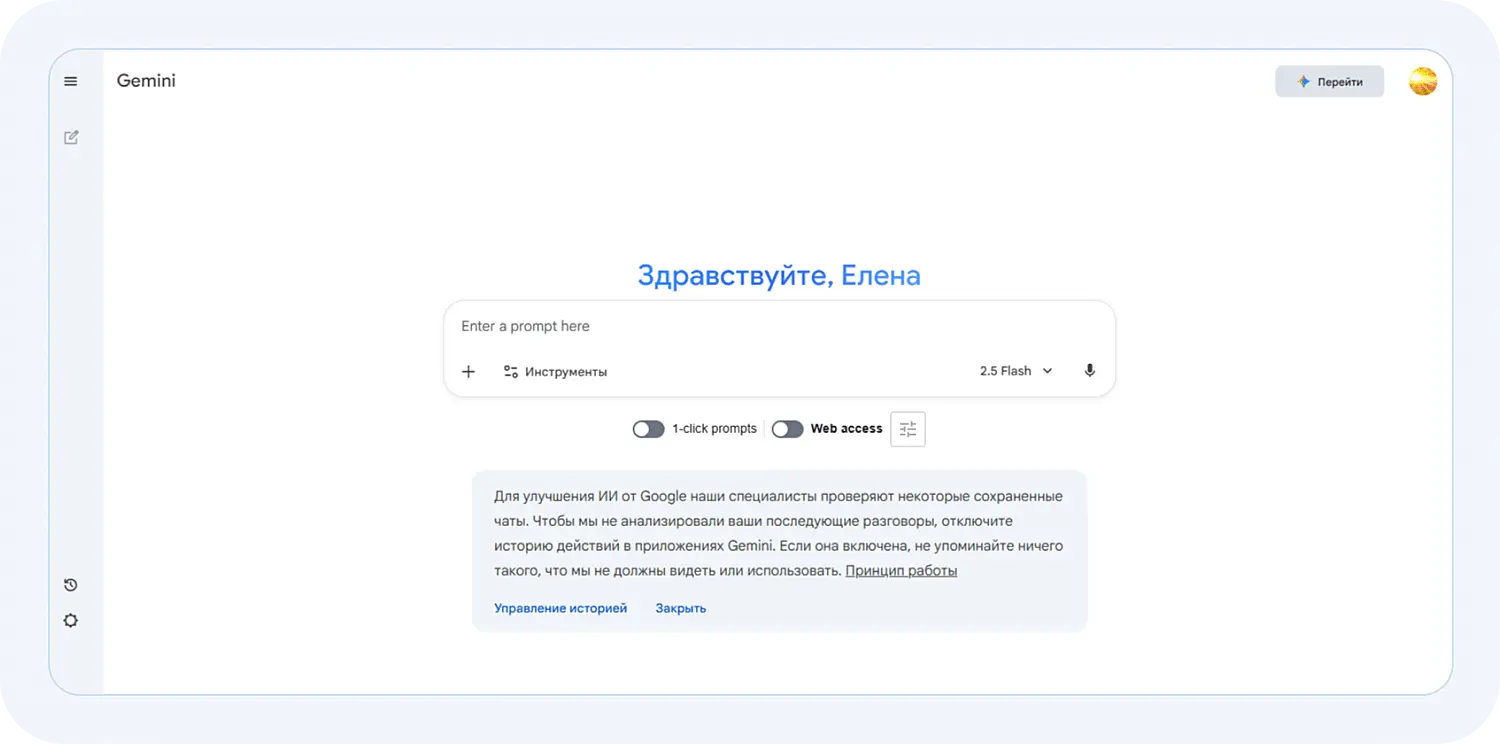Open the Управление историей link
Image resolution: width=1500 pixels, height=744 pixels.
click(560, 607)
